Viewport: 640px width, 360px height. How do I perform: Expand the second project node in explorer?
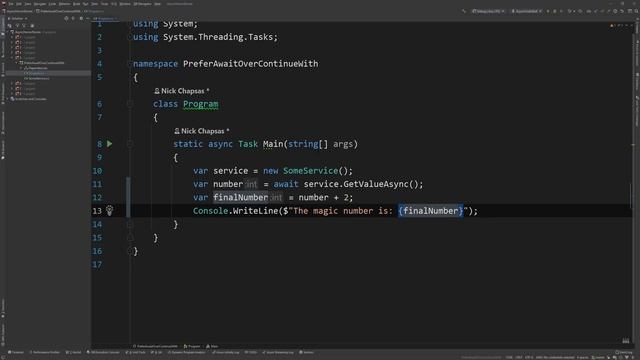pyautogui.click(x=12, y=42)
